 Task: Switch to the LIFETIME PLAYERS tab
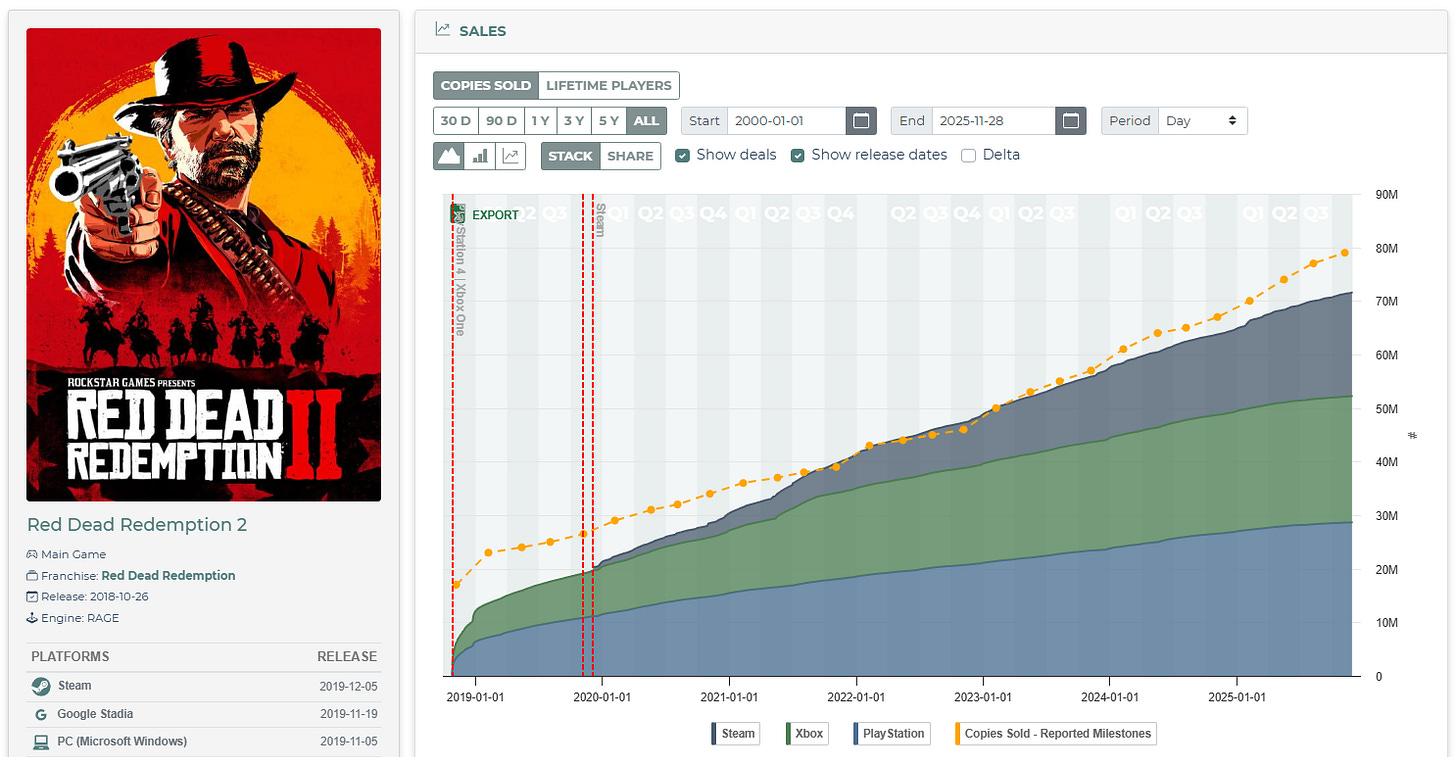[x=609, y=86]
